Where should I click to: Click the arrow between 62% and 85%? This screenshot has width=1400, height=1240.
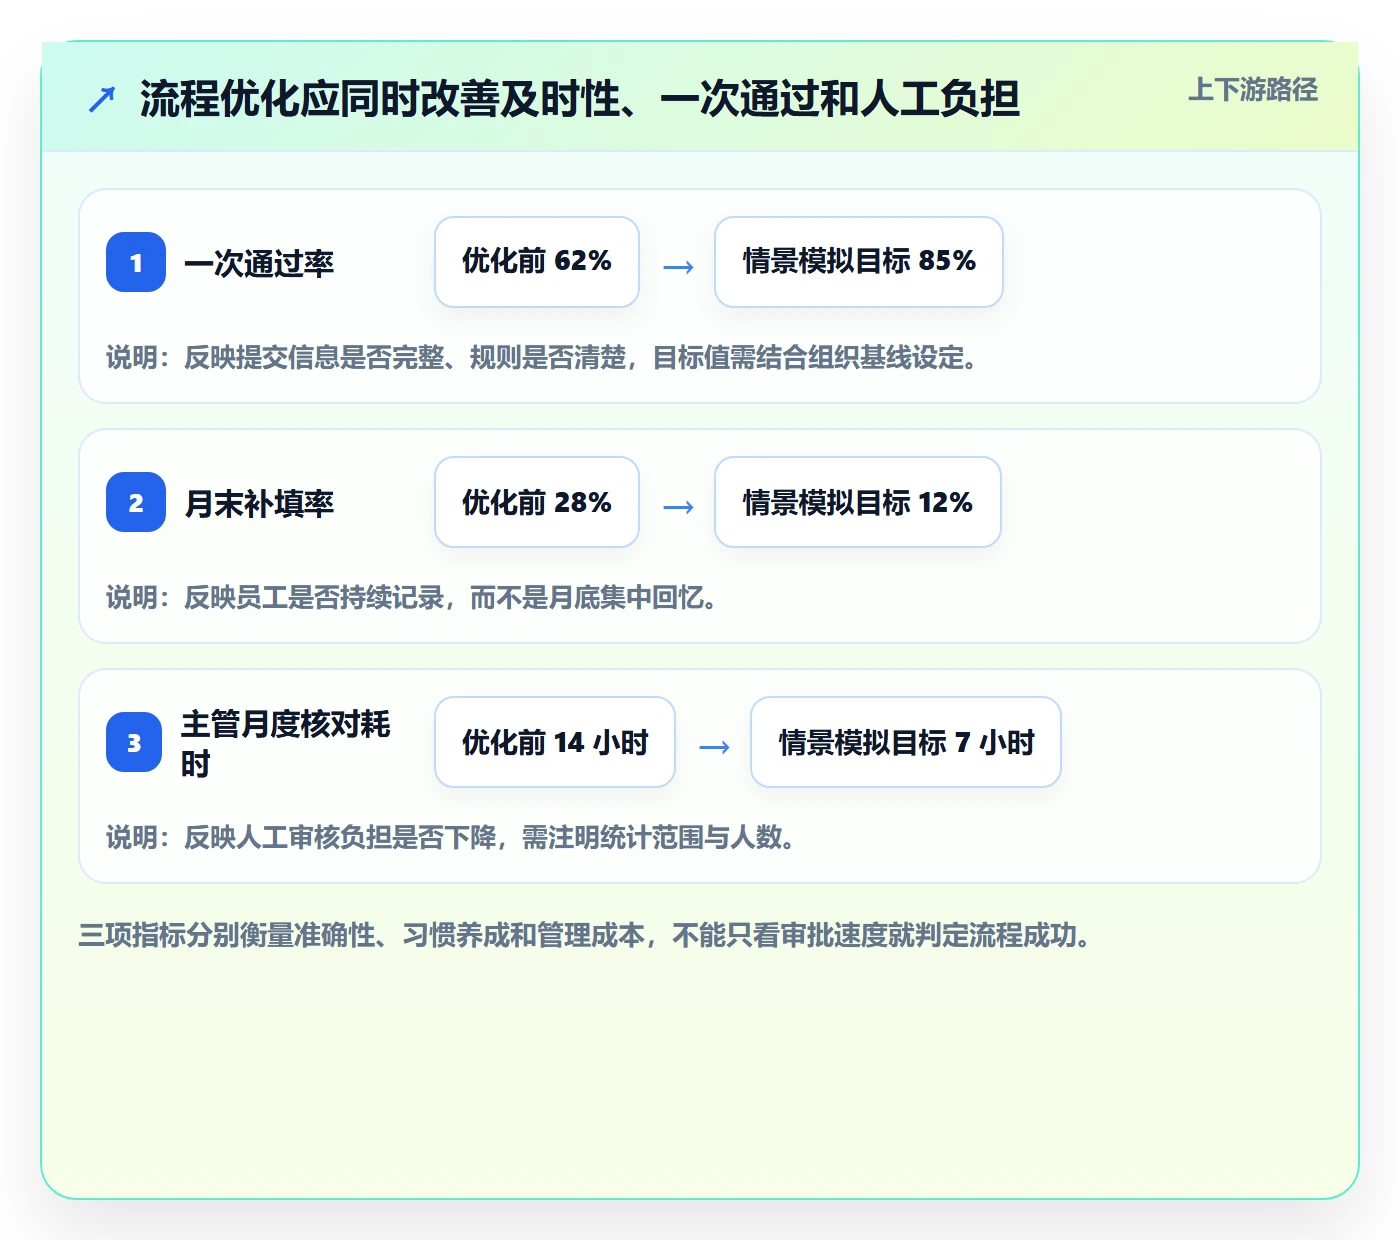[x=678, y=267]
